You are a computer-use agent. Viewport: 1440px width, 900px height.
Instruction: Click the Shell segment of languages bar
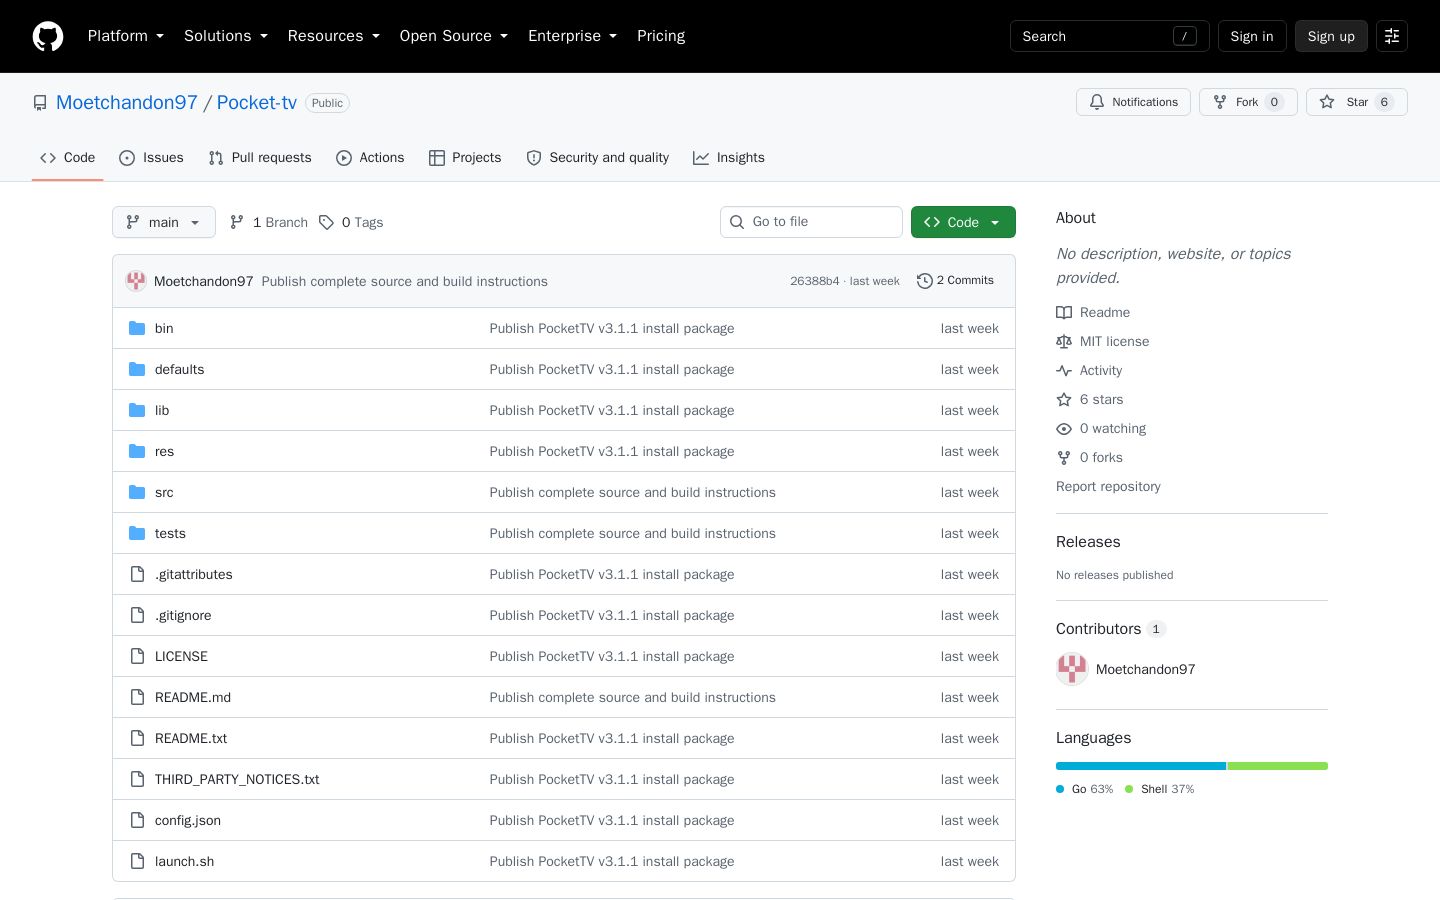(1278, 766)
